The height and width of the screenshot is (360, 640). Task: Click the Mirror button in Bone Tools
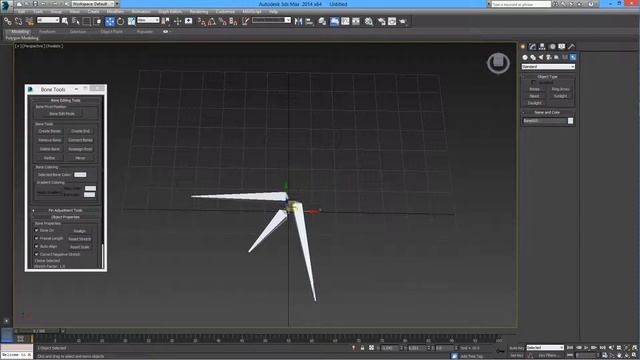point(80,158)
